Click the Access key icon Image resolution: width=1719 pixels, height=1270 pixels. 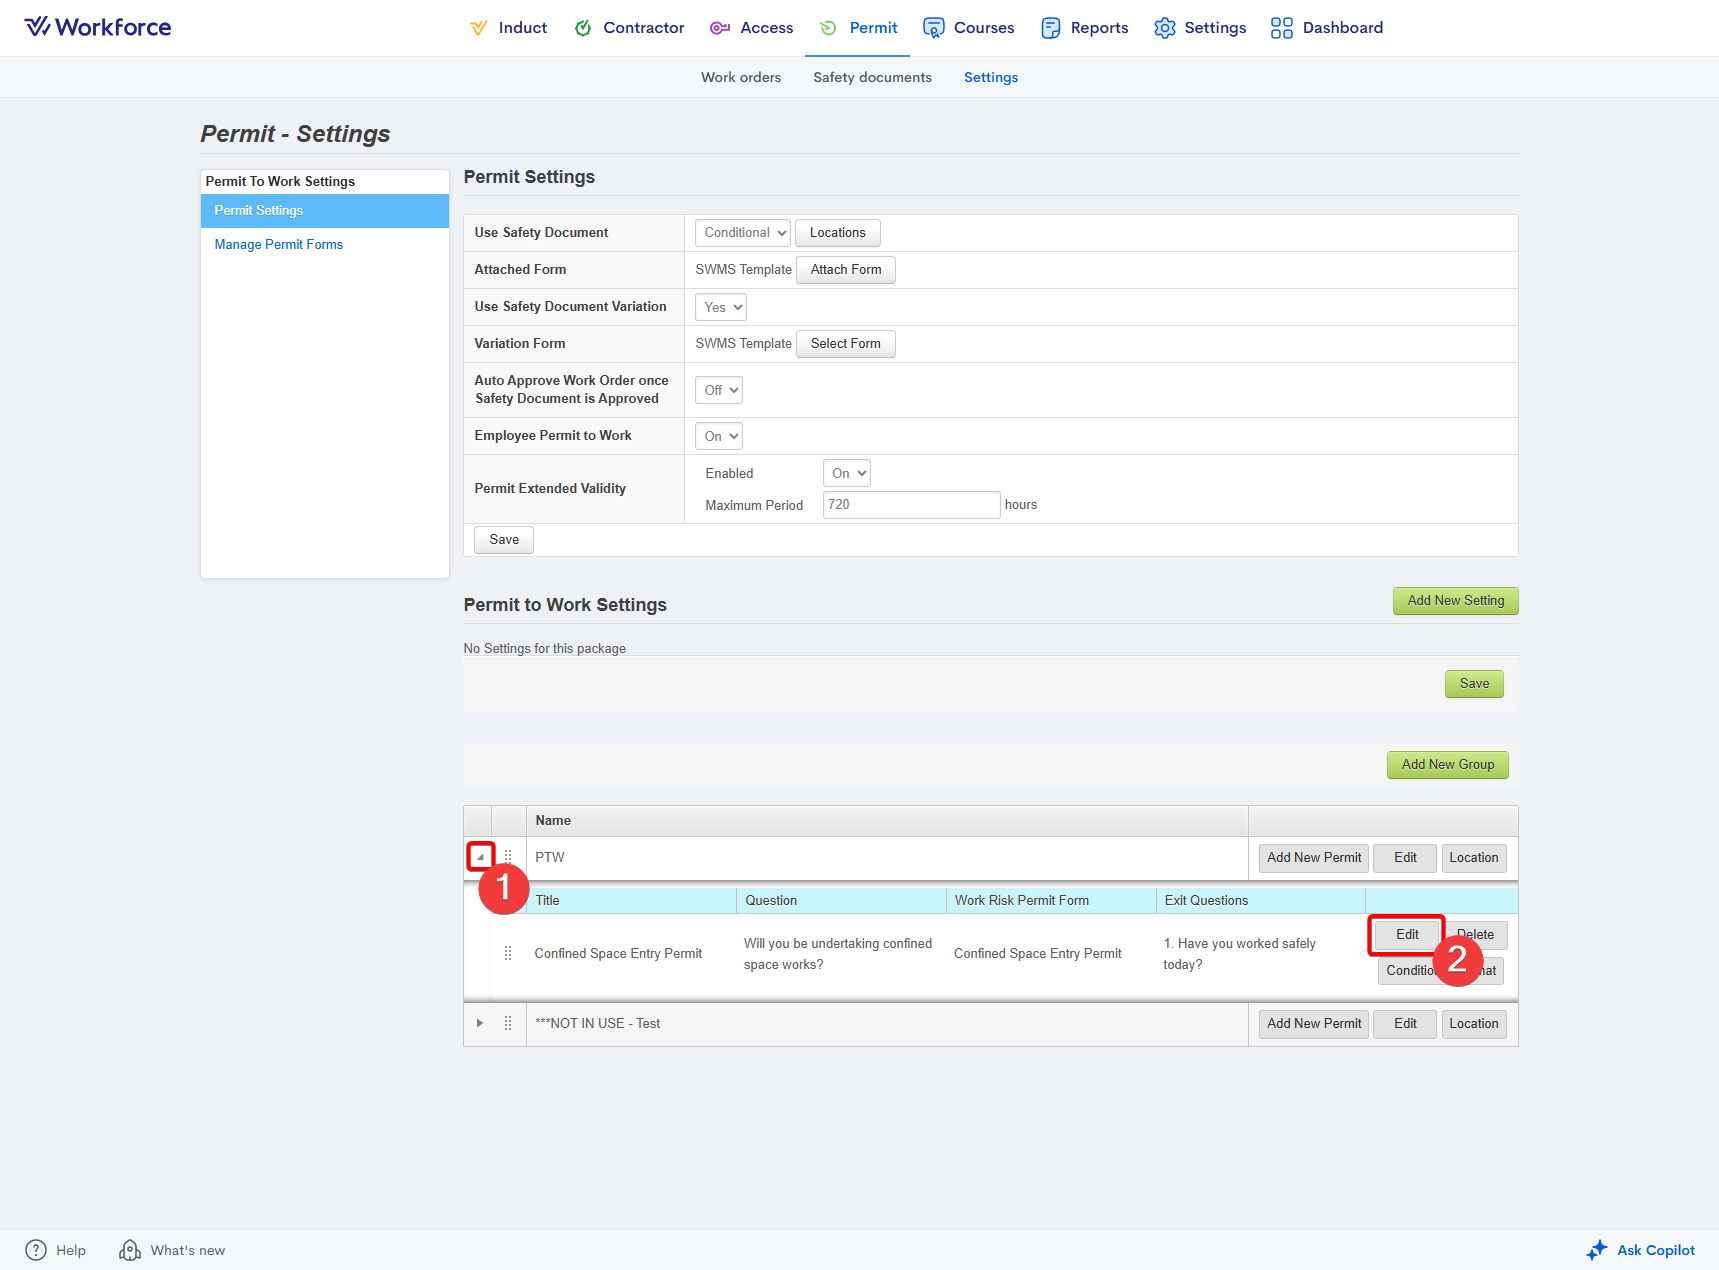(719, 28)
